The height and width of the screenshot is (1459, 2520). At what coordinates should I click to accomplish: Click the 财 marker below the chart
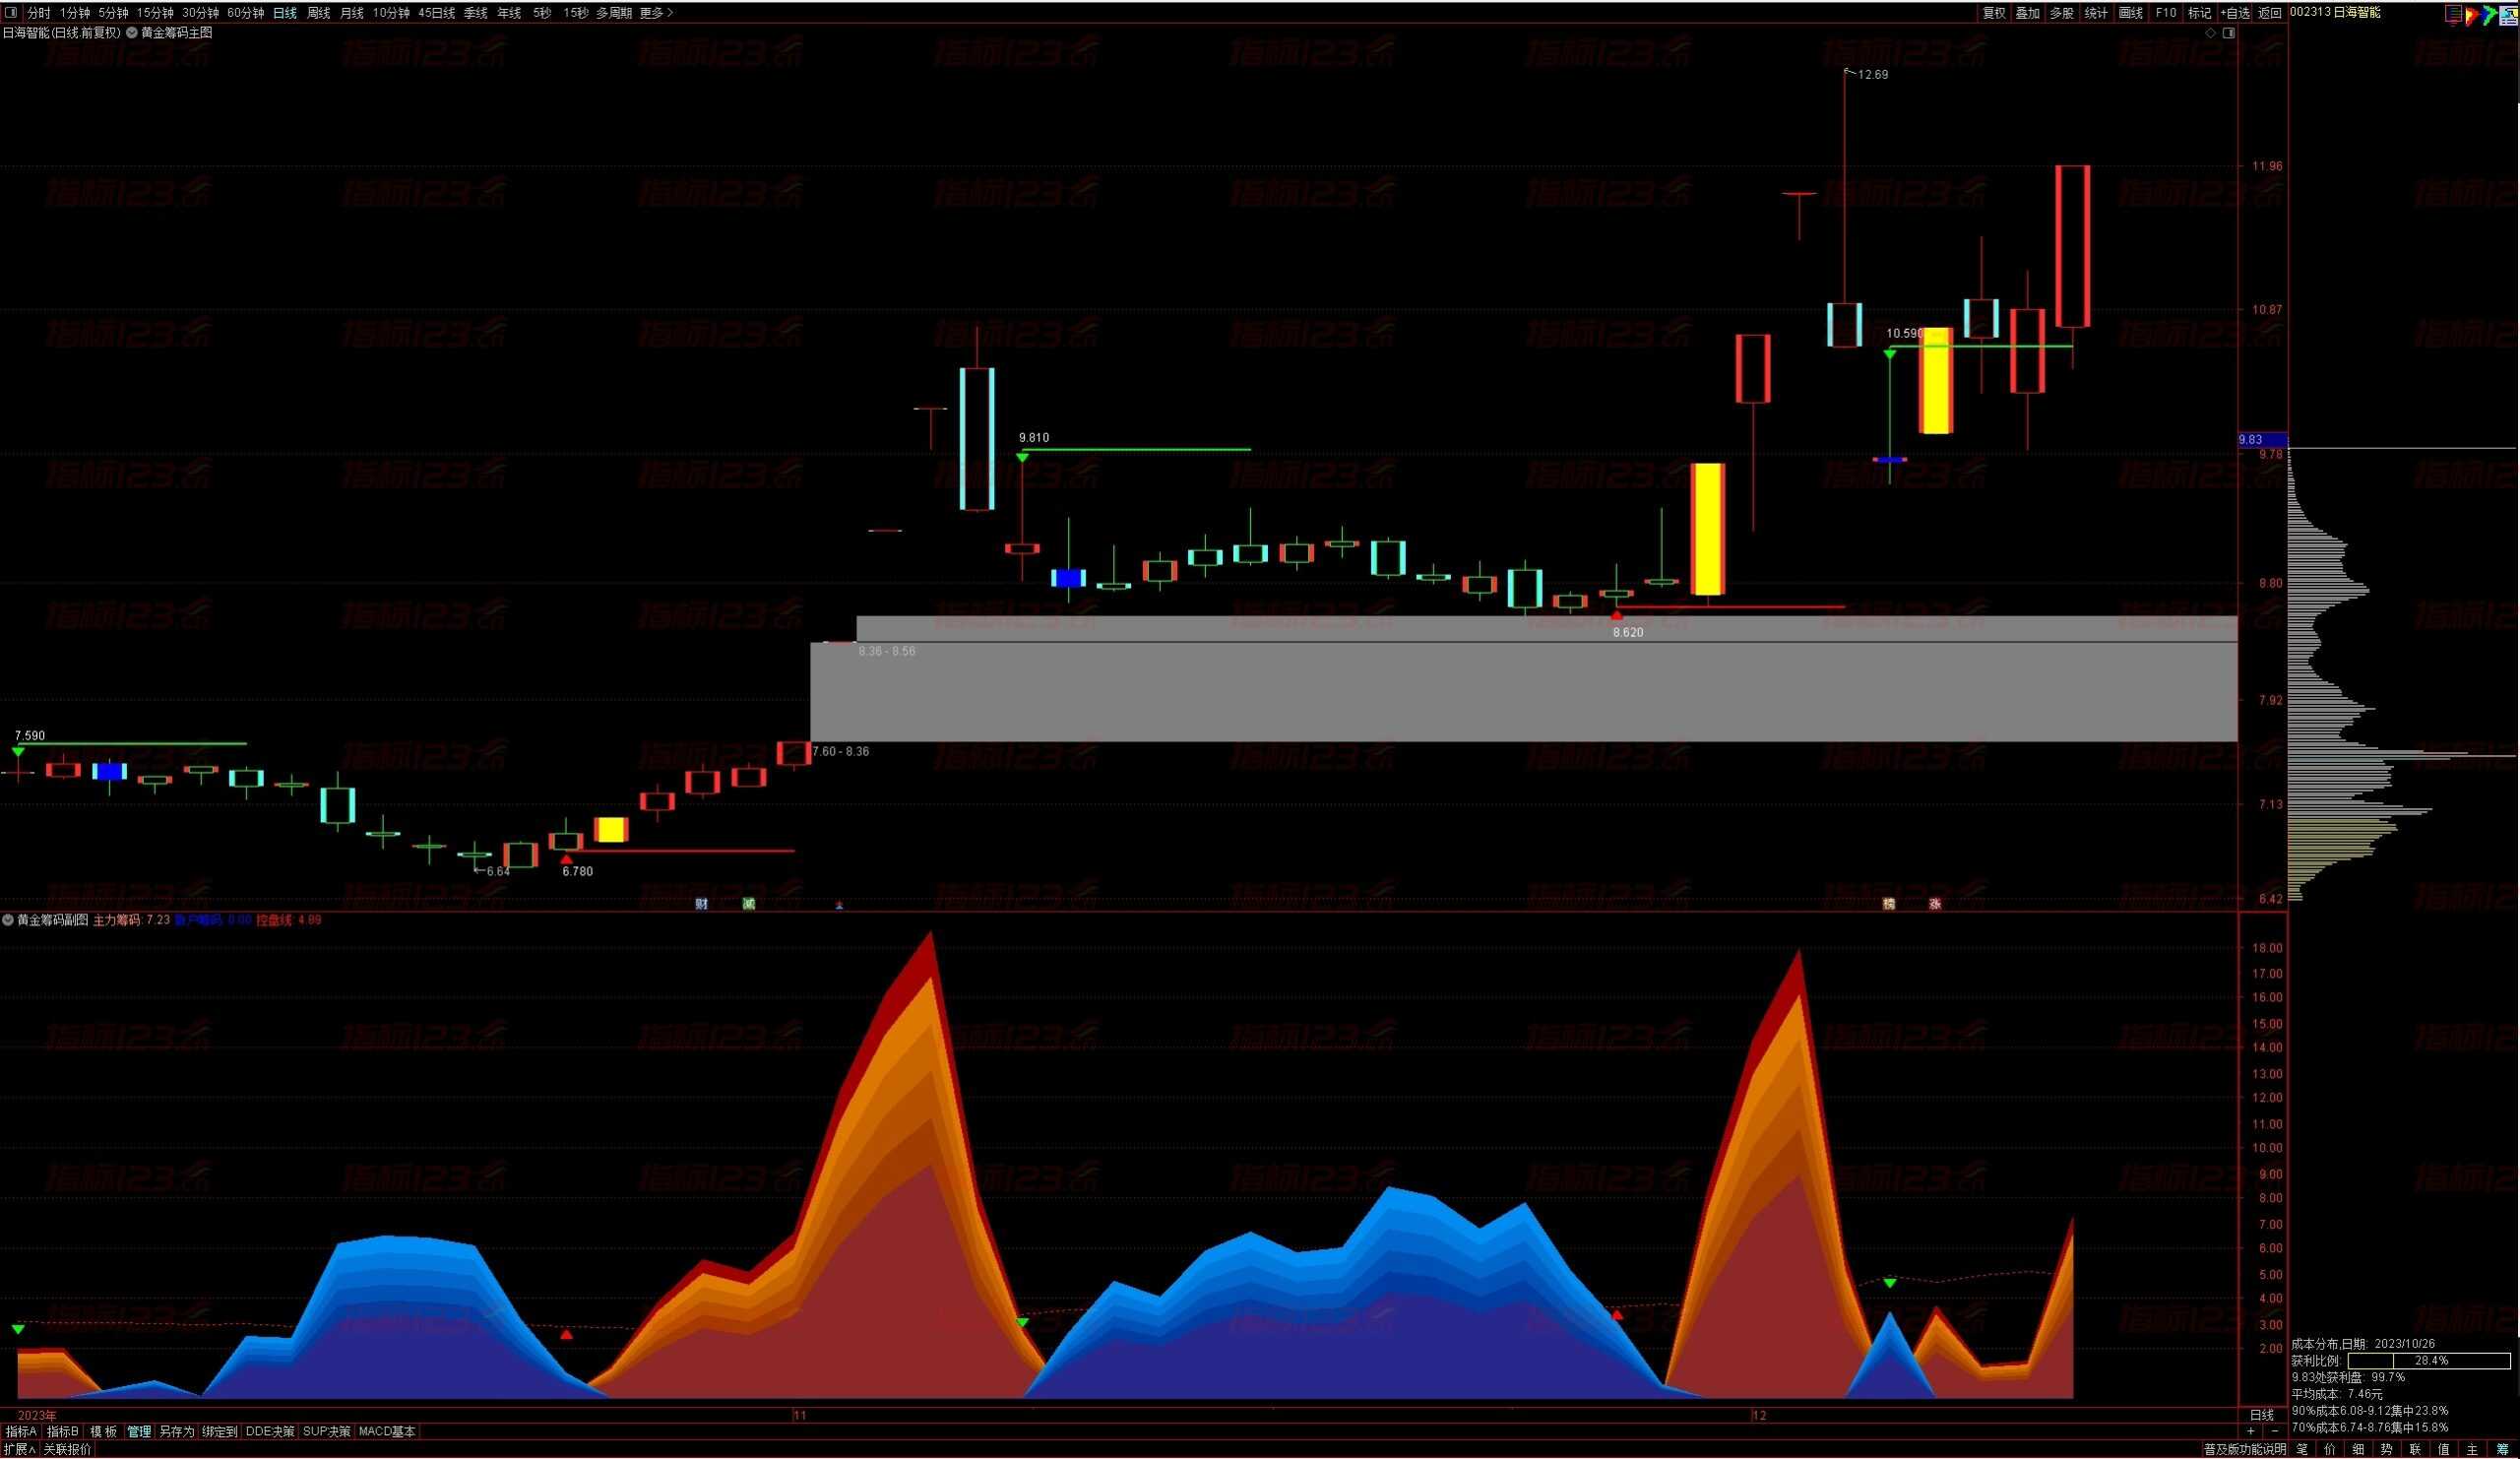pyautogui.click(x=701, y=904)
